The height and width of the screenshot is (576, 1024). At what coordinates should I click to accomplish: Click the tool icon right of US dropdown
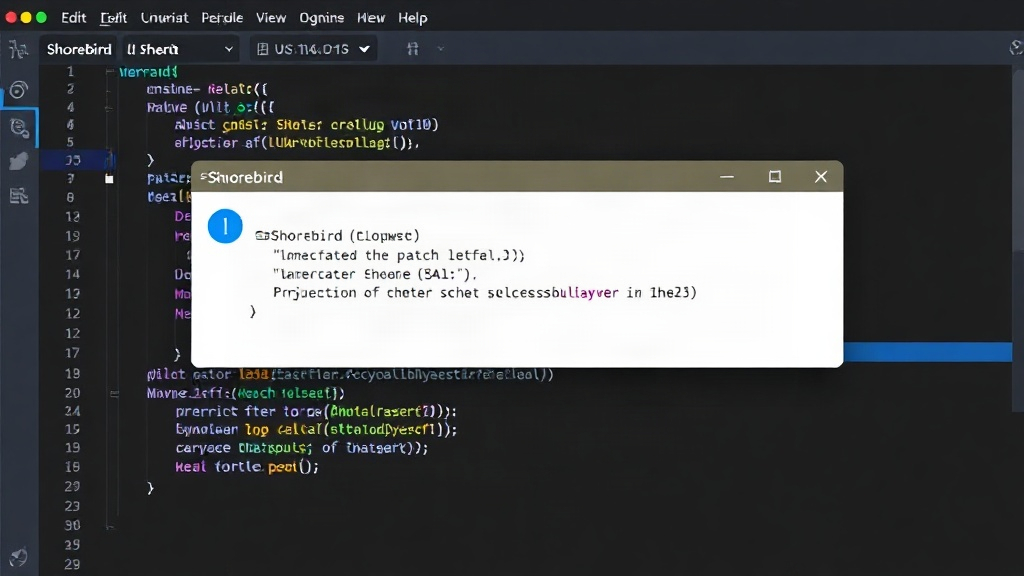413,49
